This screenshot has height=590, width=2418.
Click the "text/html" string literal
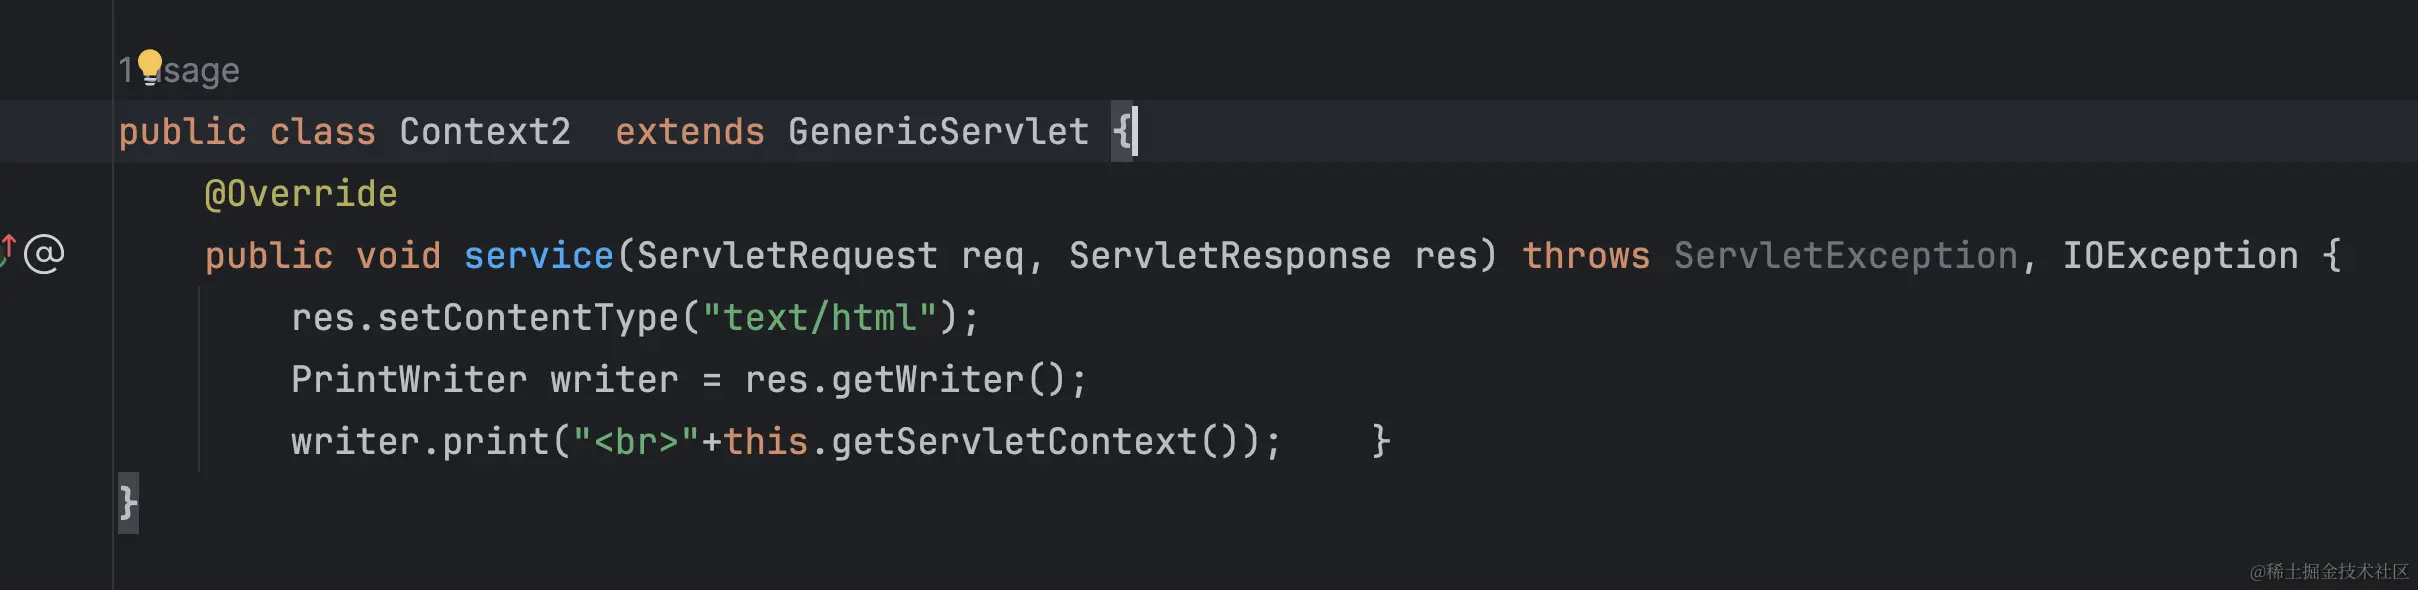(819, 318)
